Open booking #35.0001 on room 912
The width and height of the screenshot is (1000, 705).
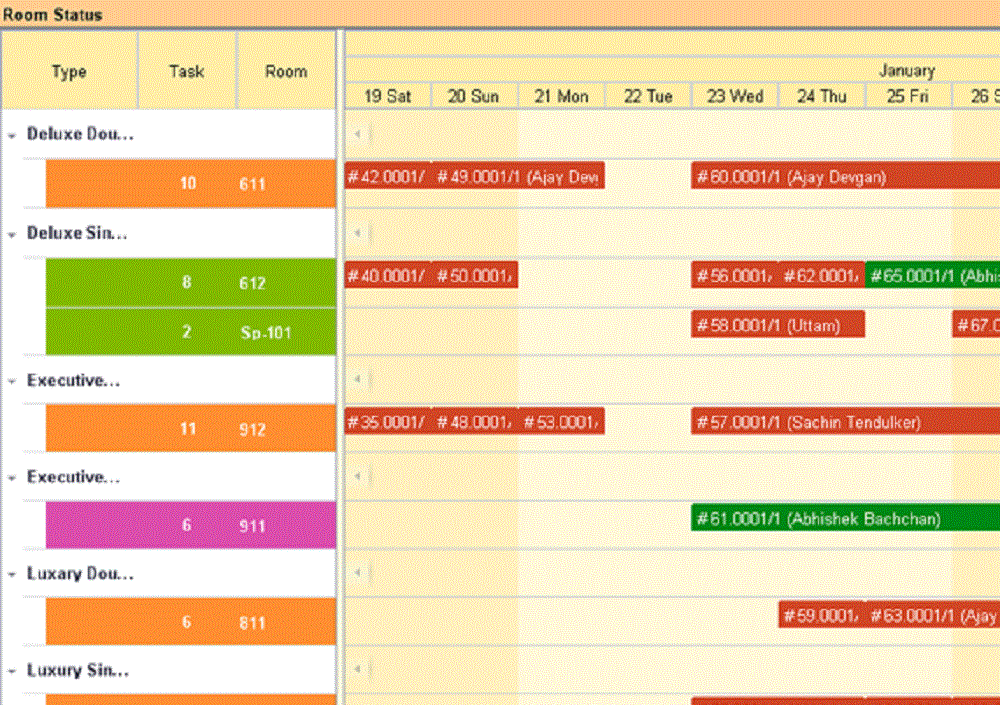click(388, 422)
